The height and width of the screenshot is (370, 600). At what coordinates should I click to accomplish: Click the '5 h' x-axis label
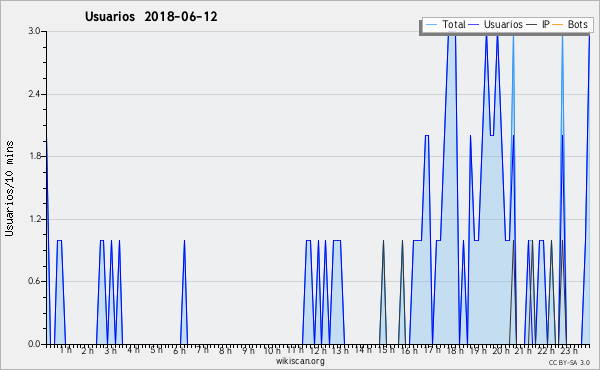tap(156, 350)
